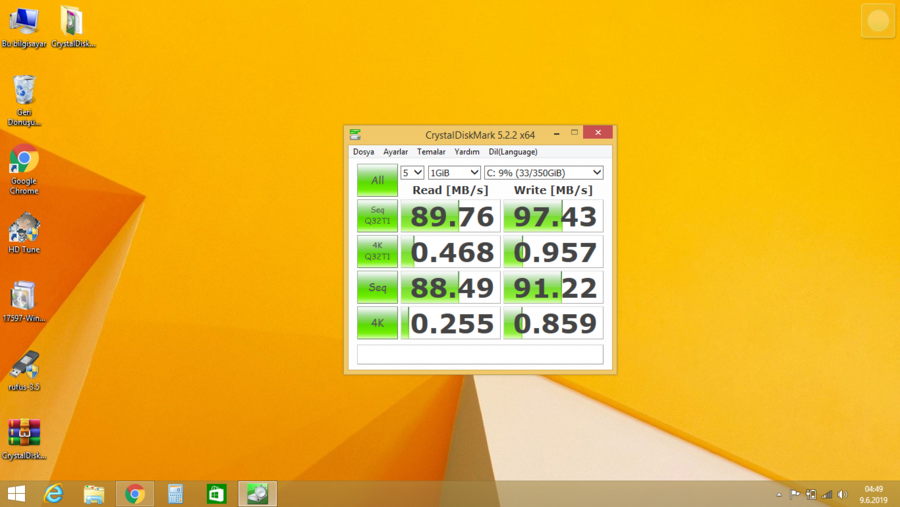
Task: Close the CrystalDiskMark window
Action: point(598,133)
